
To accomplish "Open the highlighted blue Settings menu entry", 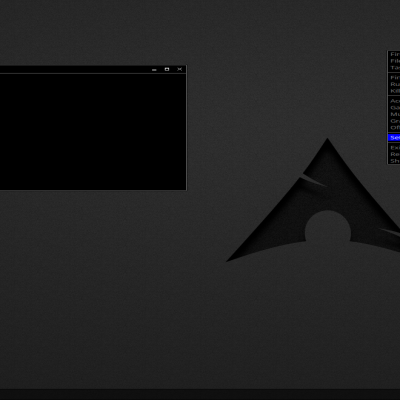I will pyautogui.click(x=394, y=138).
